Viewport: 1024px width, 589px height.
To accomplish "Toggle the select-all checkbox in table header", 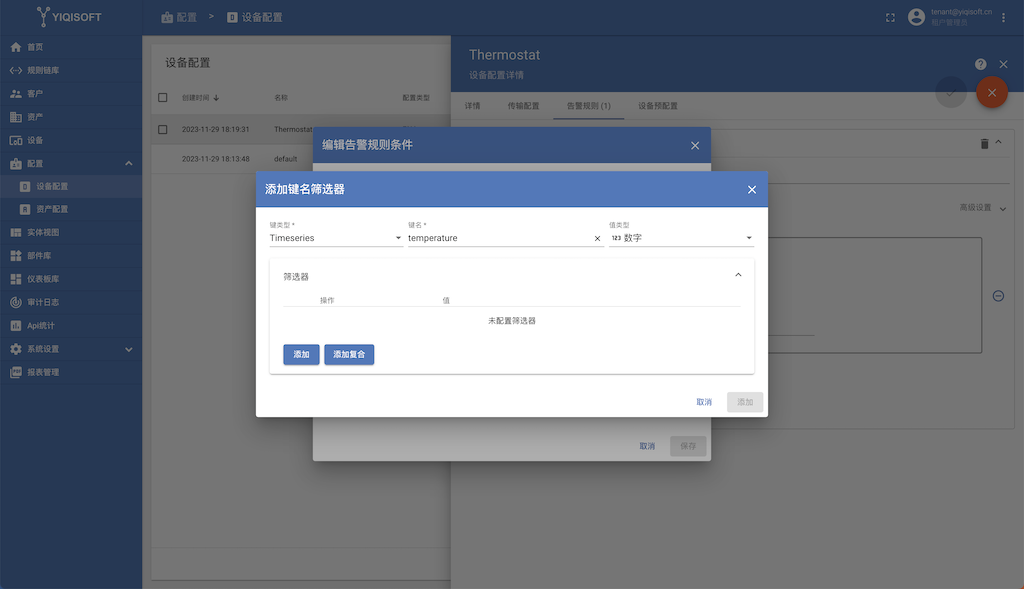I will 163,98.
